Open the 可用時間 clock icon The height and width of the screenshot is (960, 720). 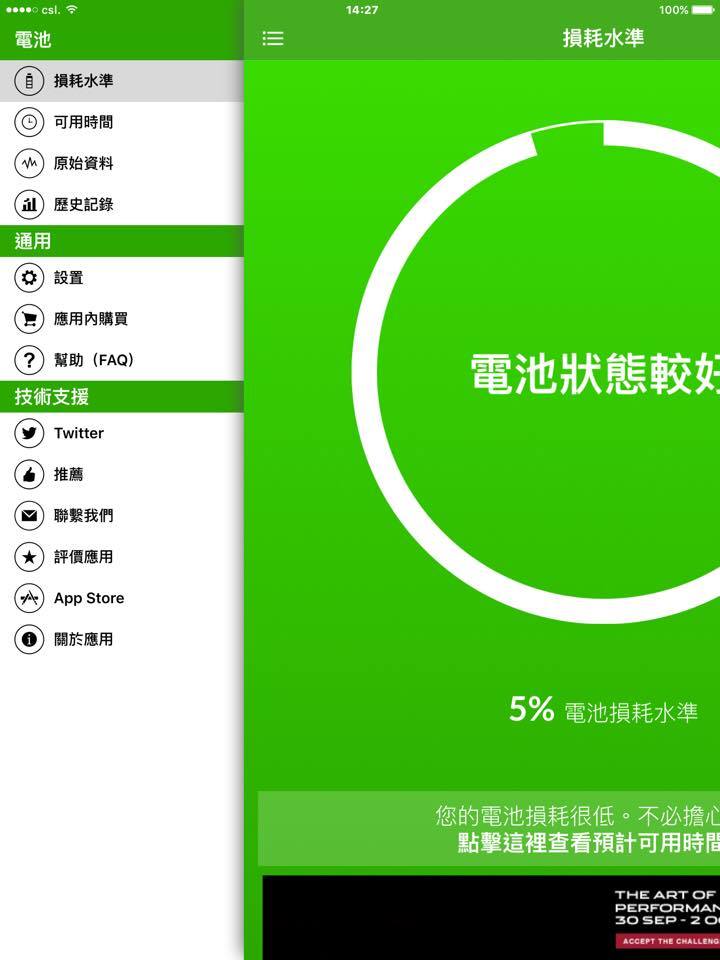(29, 122)
